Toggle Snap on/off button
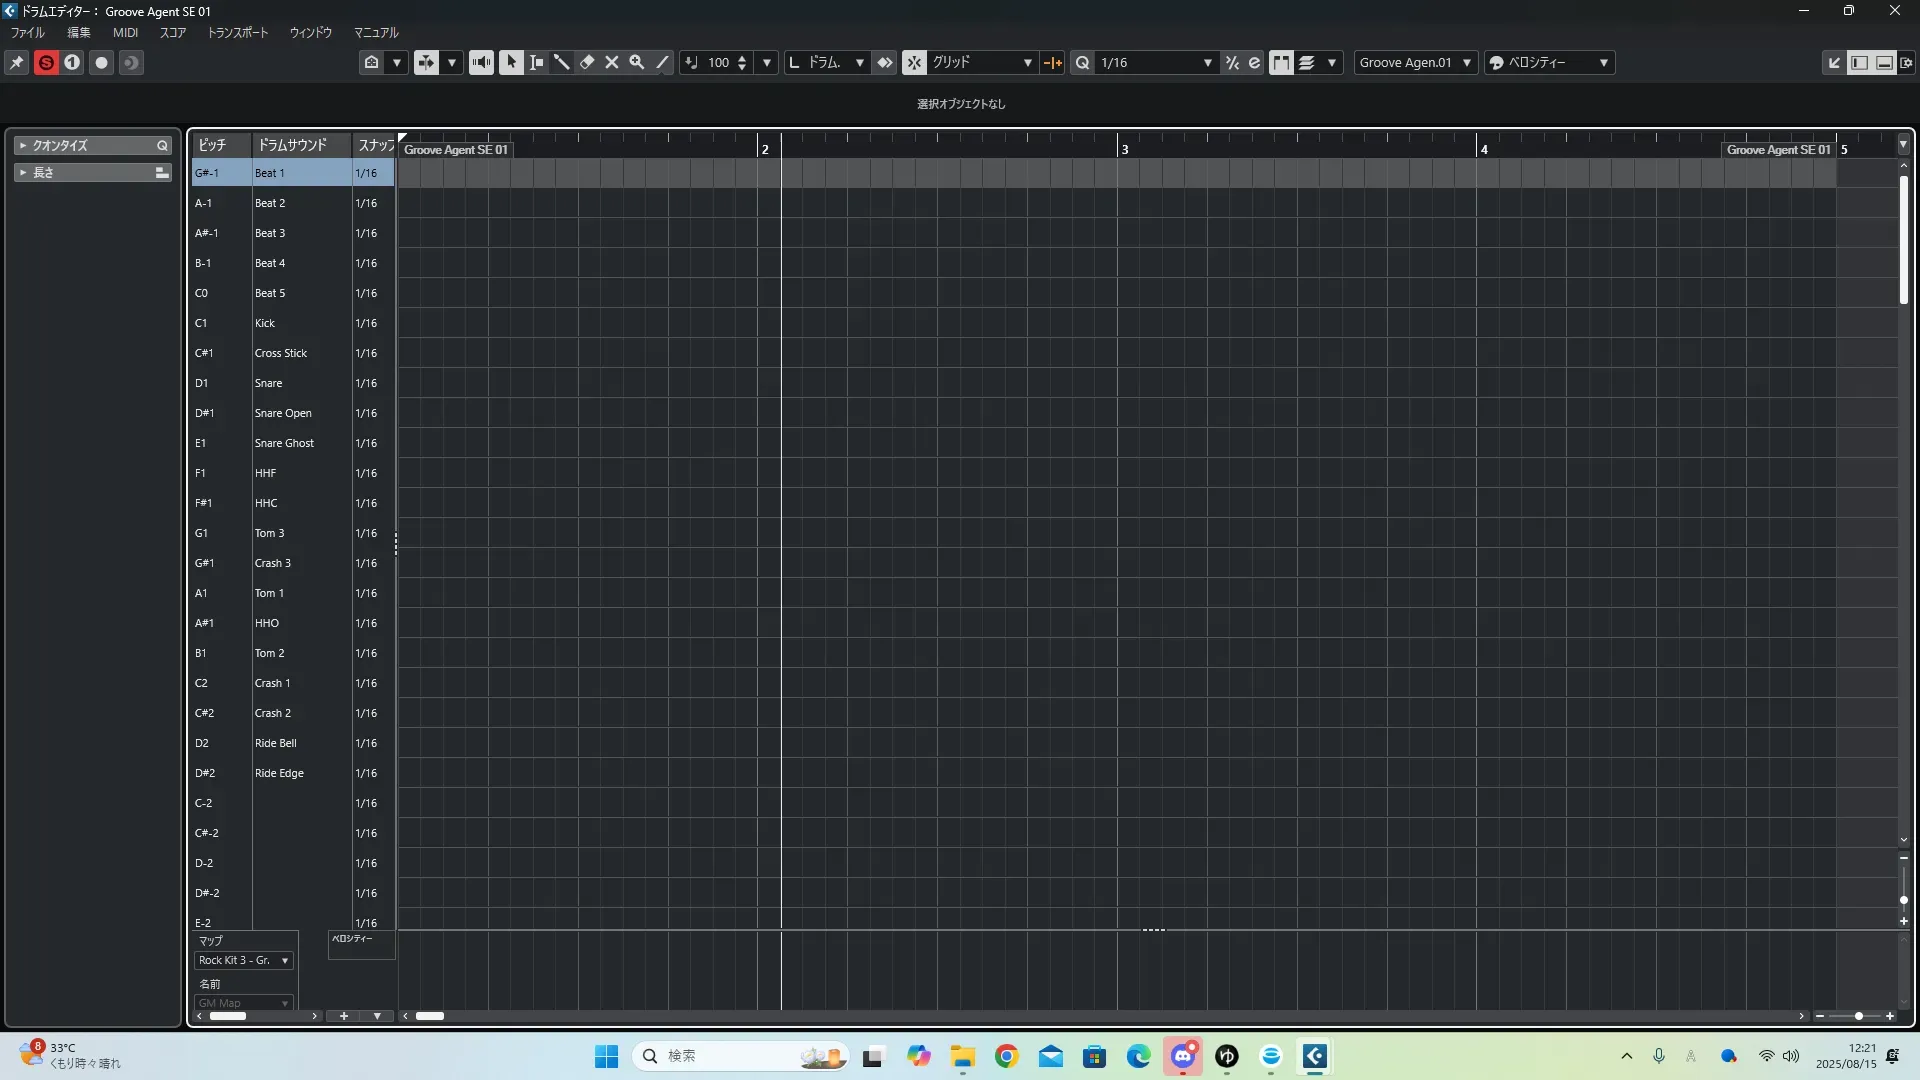 (x=914, y=62)
